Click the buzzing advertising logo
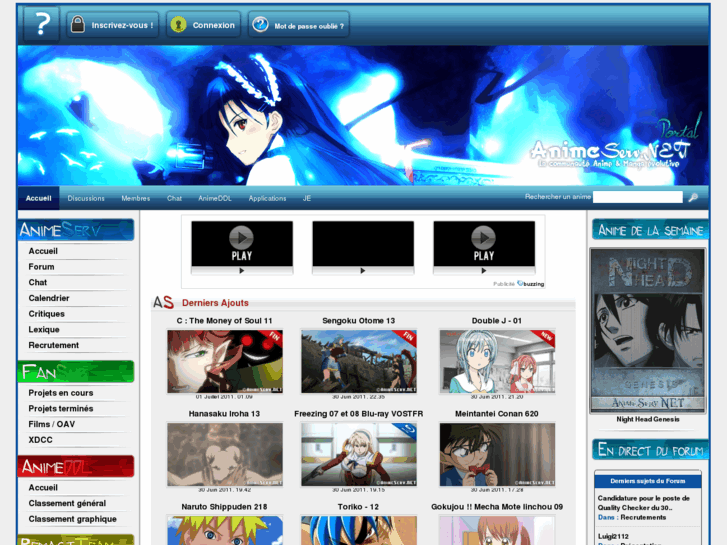This screenshot has height=545, width=727. point(531,284)
